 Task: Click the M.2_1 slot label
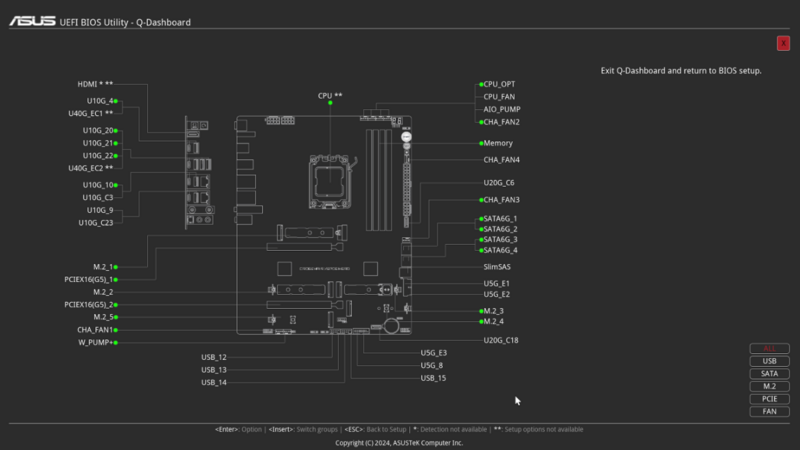104,267
